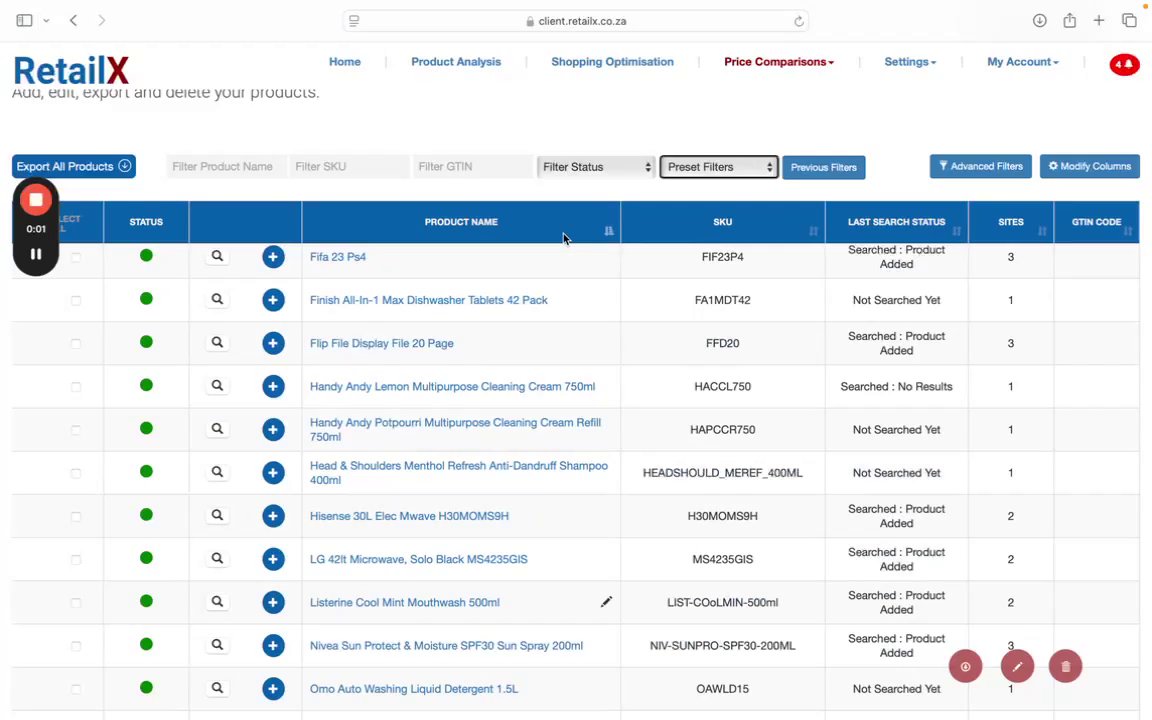Tick checkbox for Listerine Cool Mint row
Screen dimensions: 1152x720
(76, 603)
